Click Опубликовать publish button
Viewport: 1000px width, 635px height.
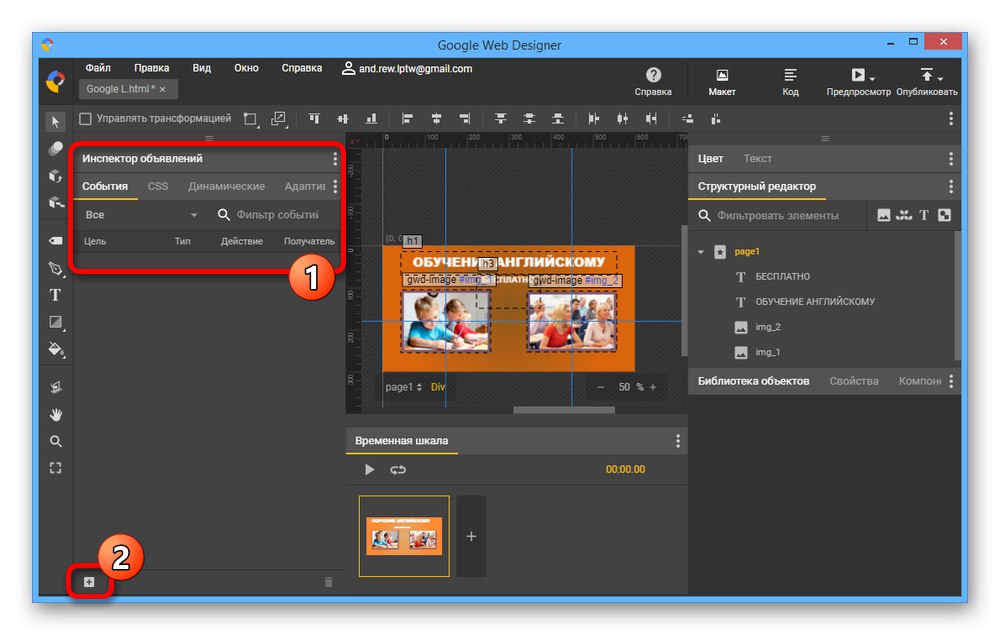[x=926, y=76]
